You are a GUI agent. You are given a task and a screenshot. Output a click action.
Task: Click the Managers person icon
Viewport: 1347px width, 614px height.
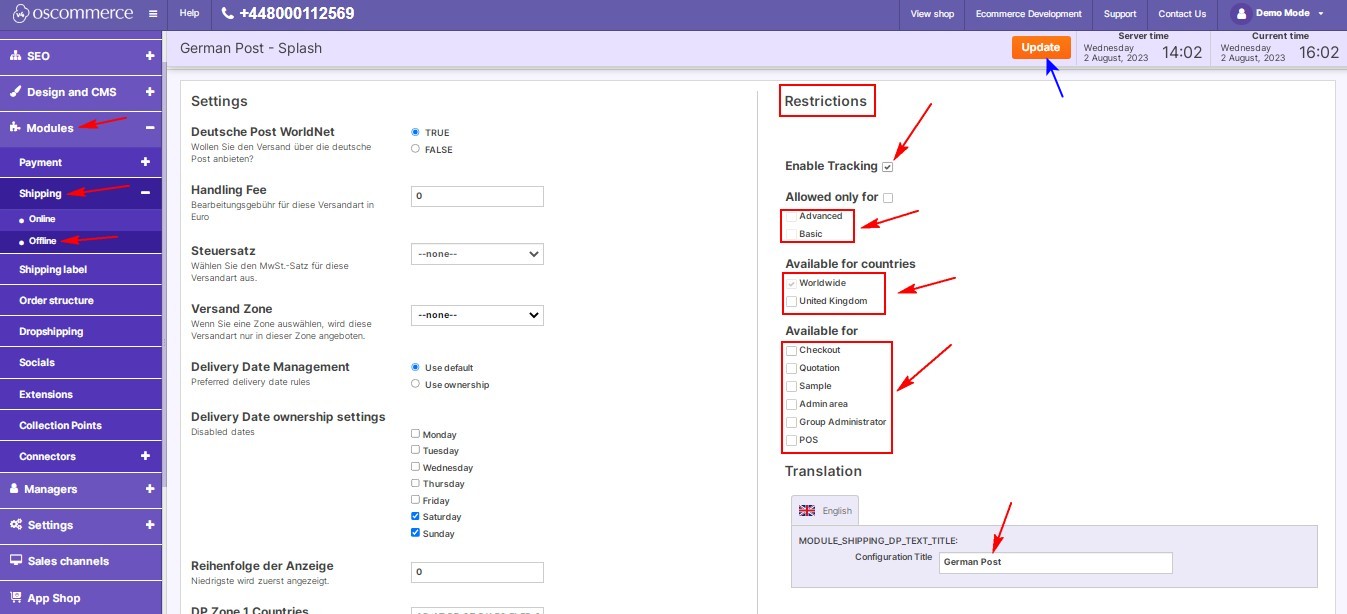15,489
